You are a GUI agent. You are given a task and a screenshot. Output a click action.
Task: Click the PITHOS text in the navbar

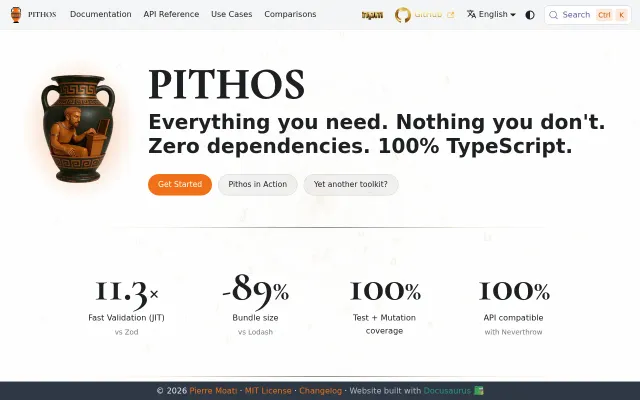coord(42,15)
